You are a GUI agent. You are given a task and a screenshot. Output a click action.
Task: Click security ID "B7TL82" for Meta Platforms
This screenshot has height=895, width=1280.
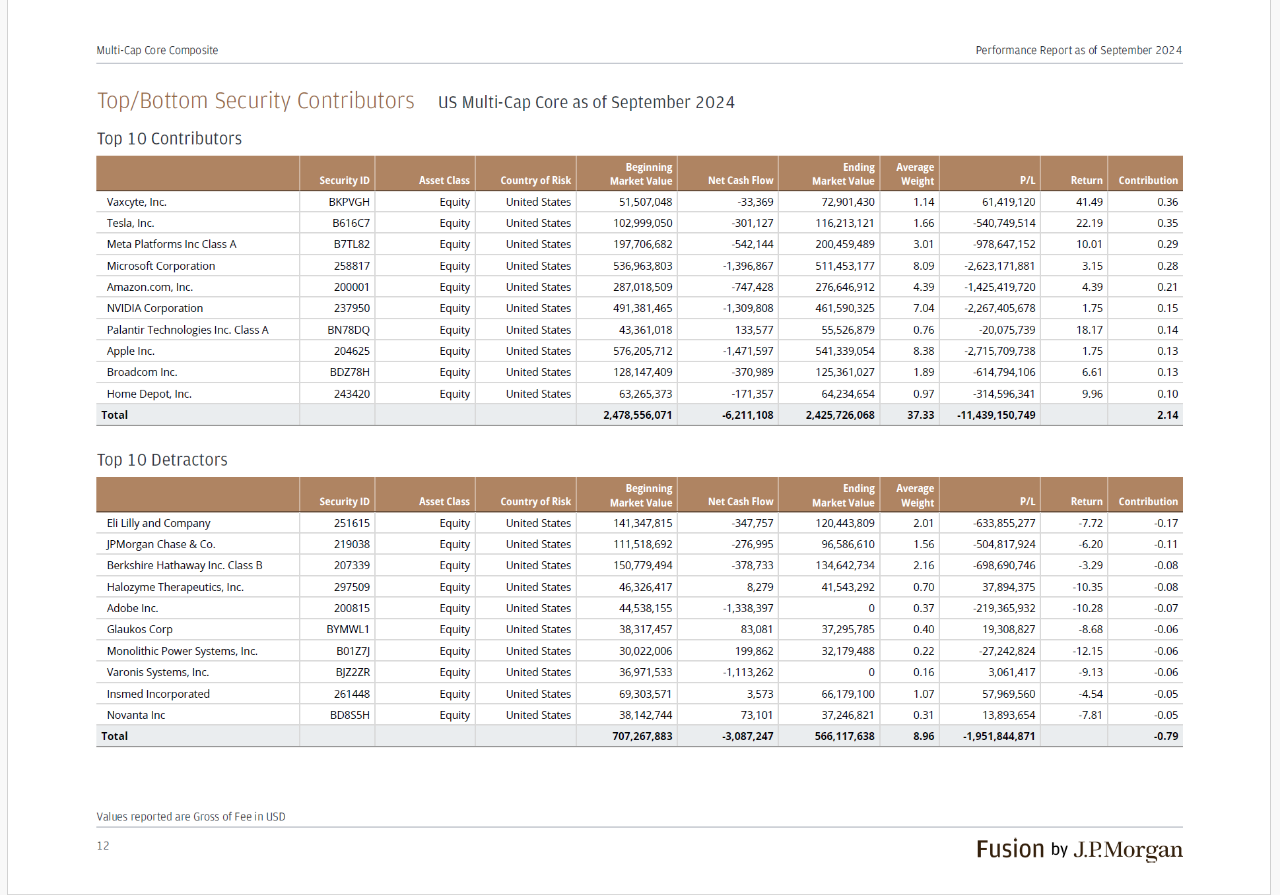[x=352, y=244]
